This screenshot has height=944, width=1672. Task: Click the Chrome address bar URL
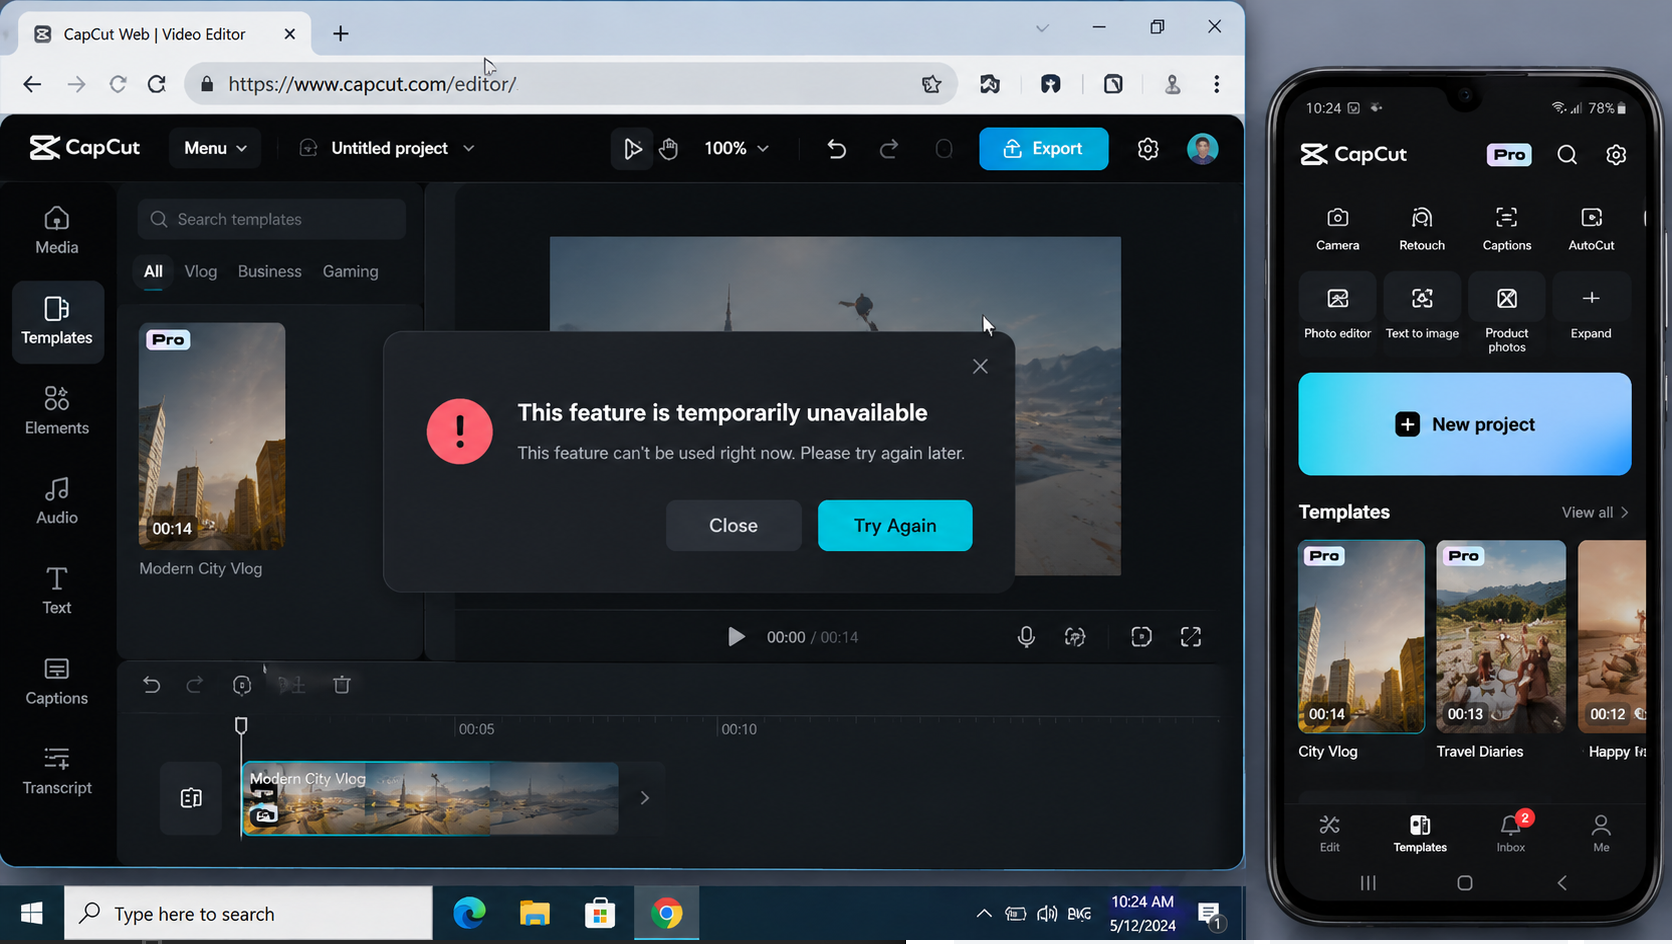tap(372, 84)
